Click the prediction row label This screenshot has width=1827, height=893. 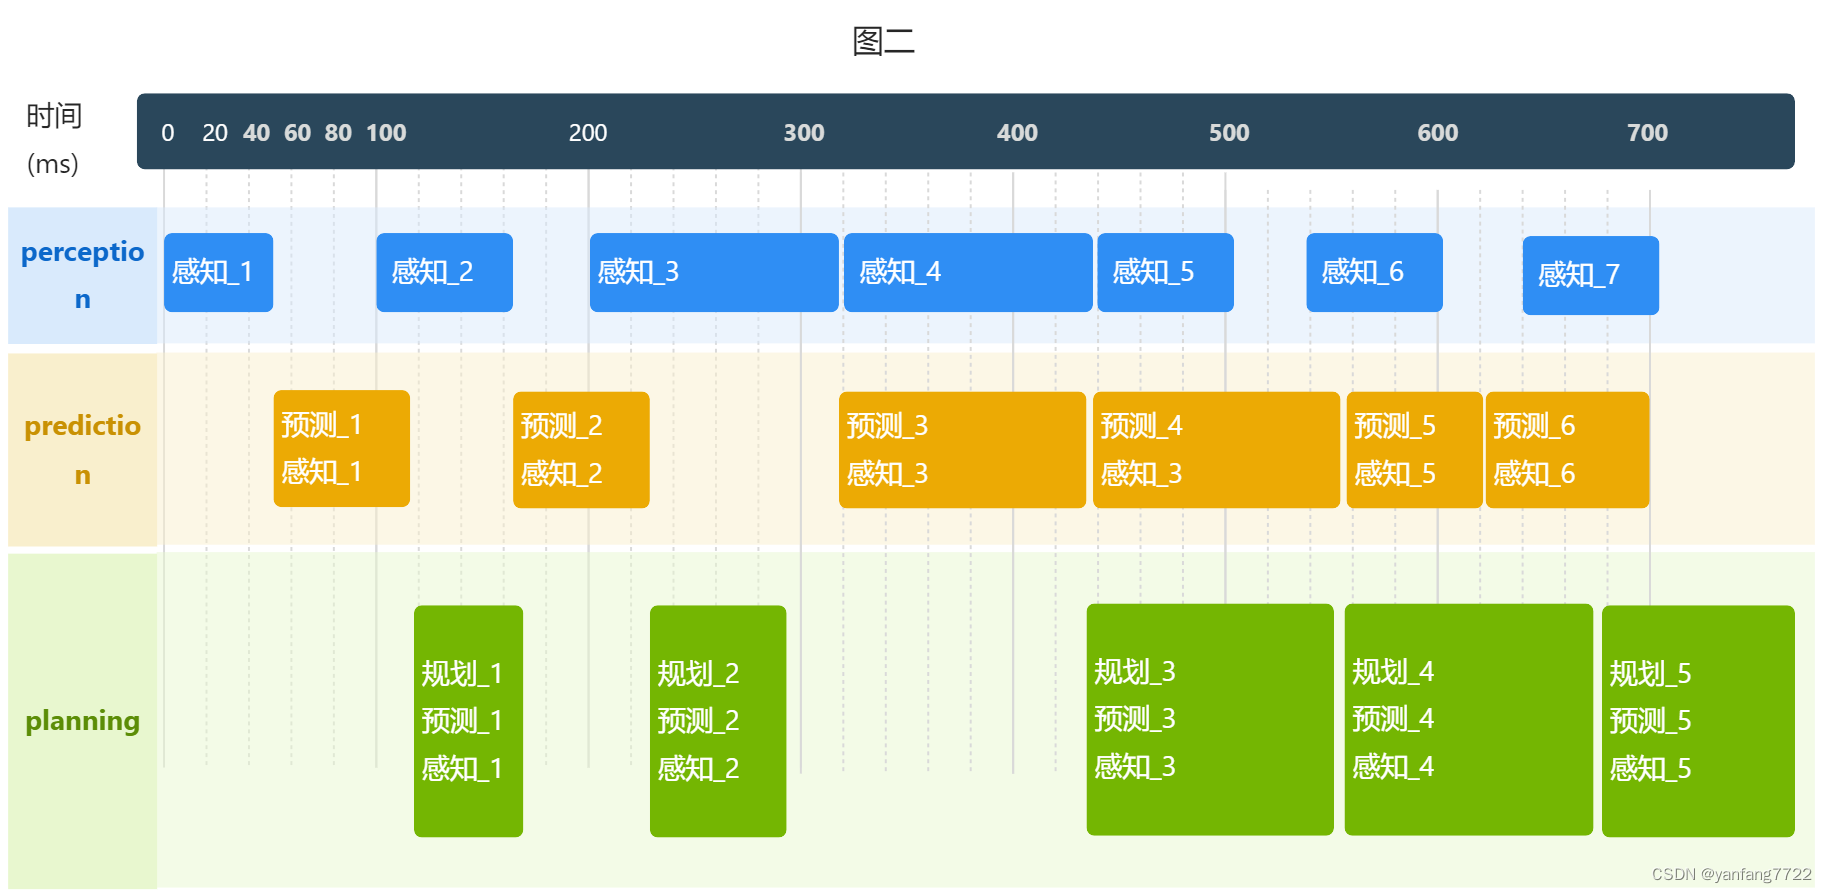[x=82, y=450]
